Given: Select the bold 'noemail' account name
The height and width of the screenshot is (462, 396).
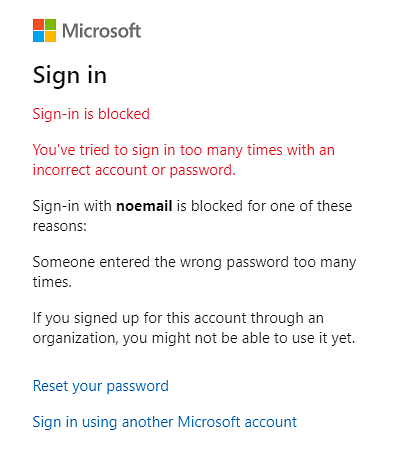Looking at the screenshot, I should tap(144, 206).
